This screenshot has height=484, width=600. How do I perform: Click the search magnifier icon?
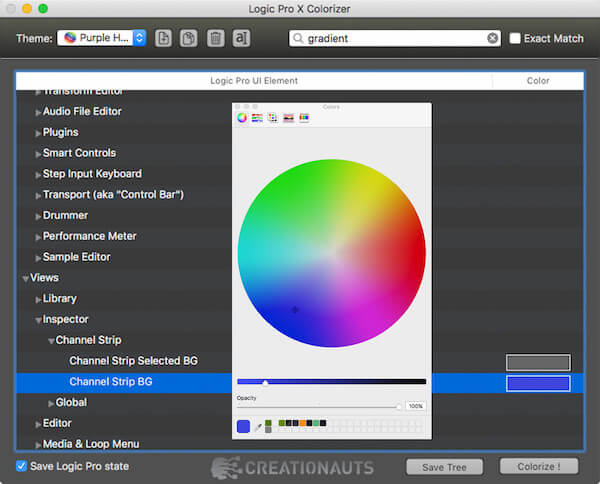pos(298,38)
